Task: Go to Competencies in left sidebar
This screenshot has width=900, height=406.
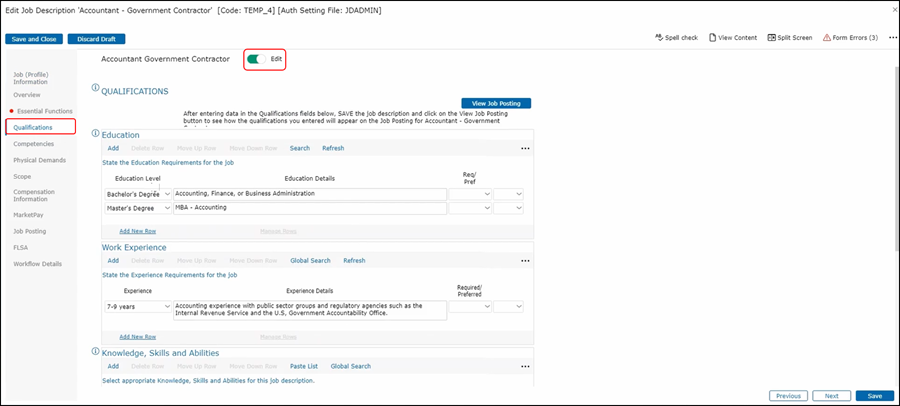Action: point(33,144)
